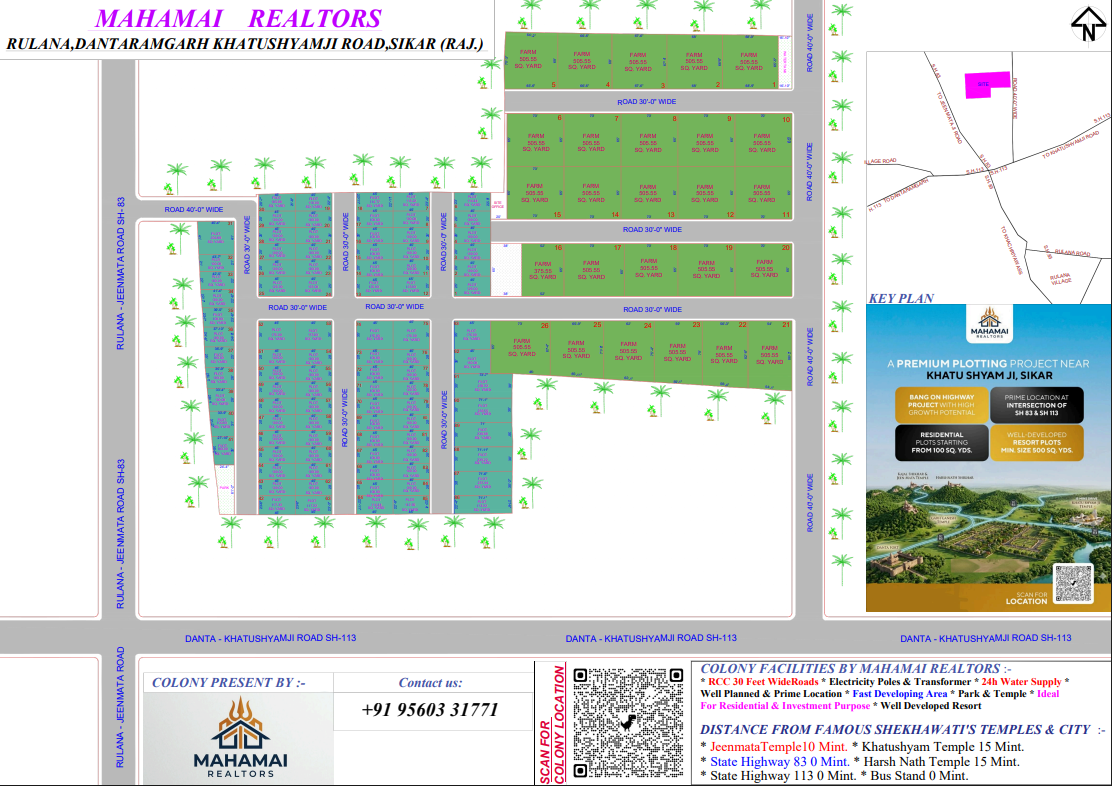Select farm plot number 21
The width and height of the screenshot is (1112, 786).
[770, 353]
